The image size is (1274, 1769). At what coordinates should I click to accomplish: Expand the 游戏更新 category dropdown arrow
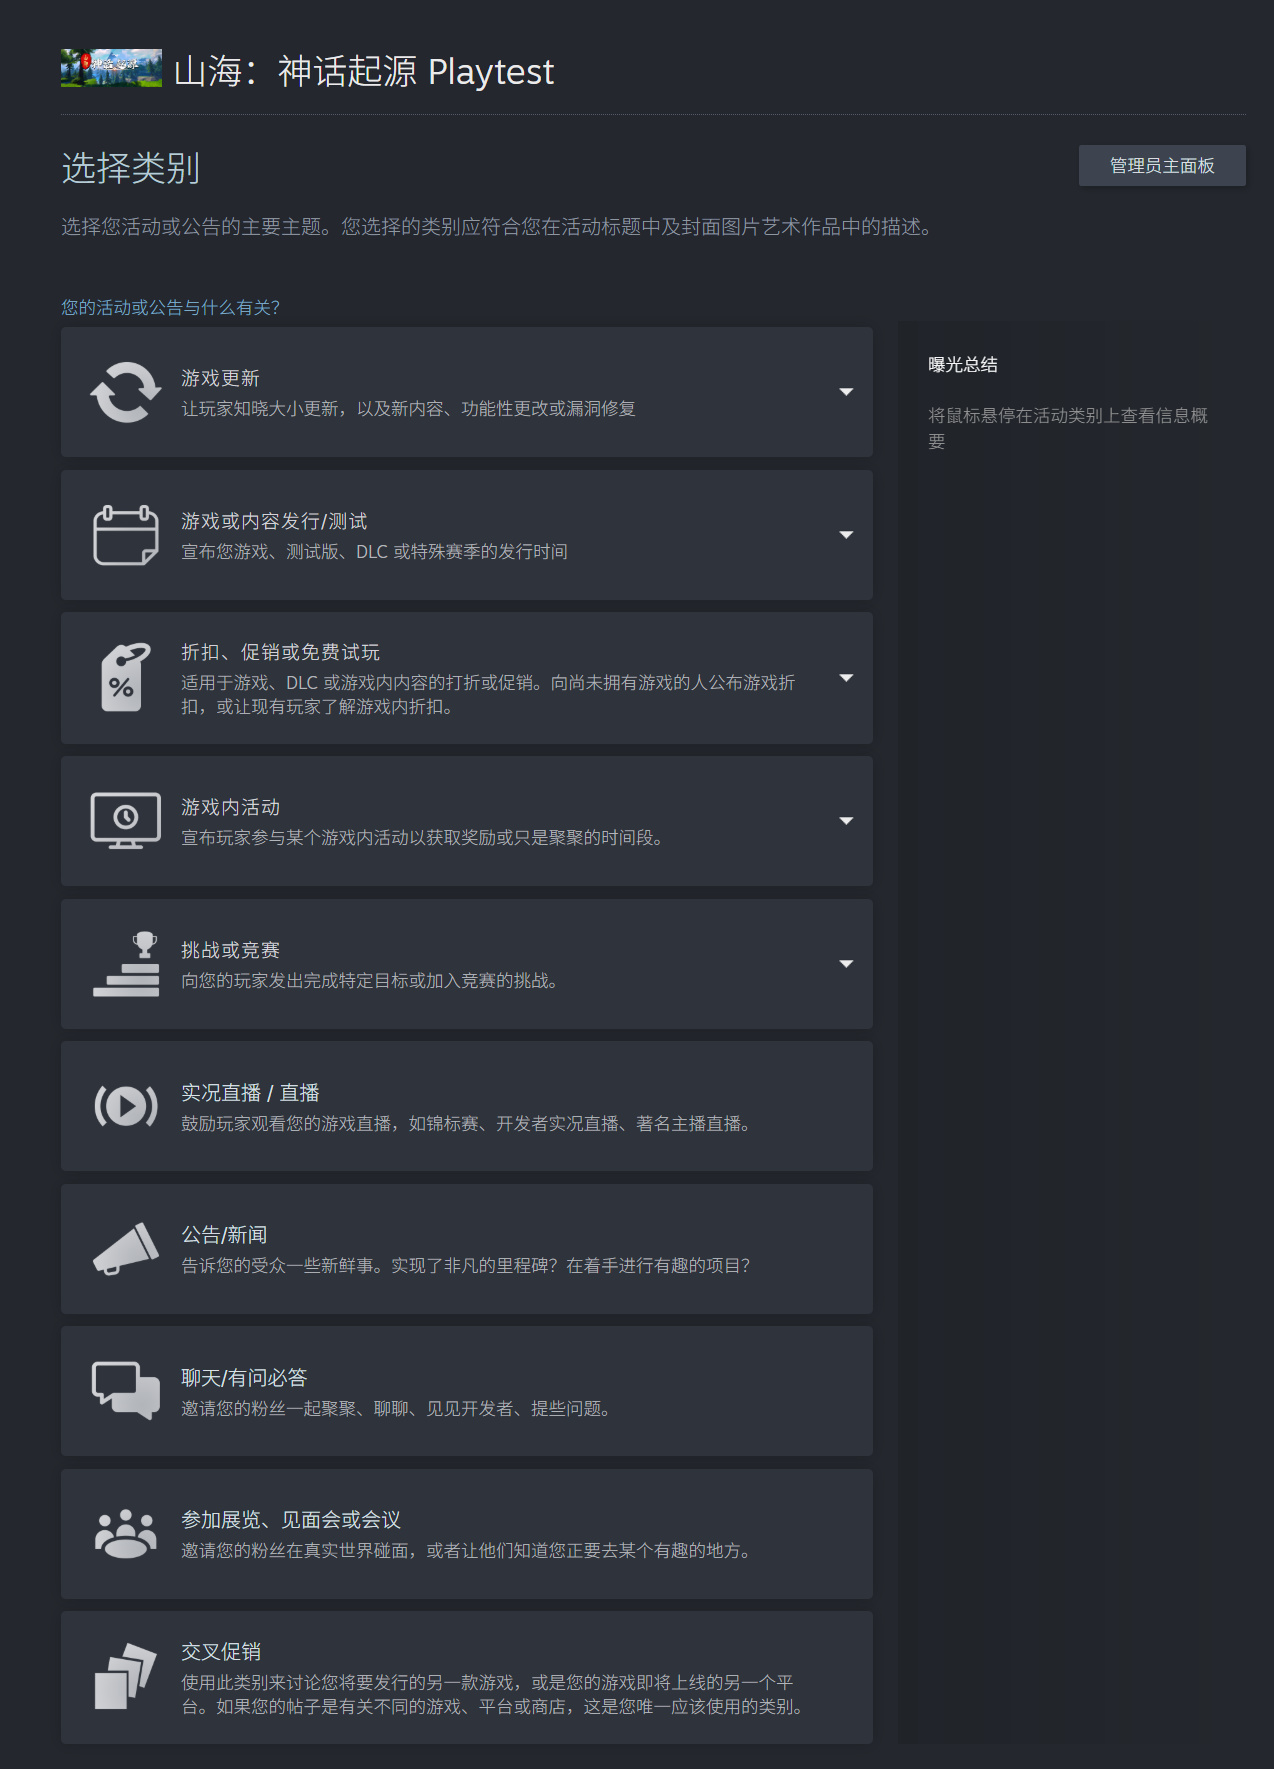[x=846, y=392]
